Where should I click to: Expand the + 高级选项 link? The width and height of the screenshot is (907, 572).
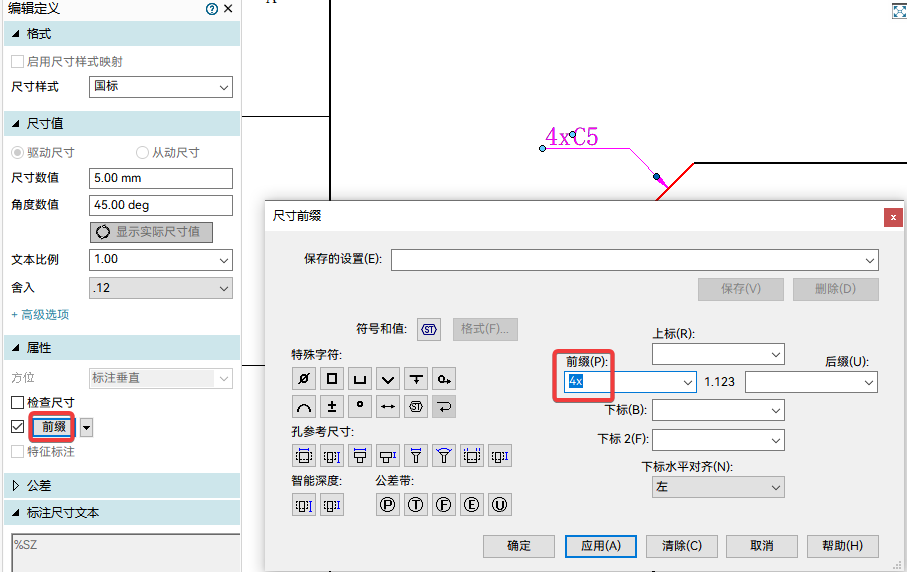click(x=40, y=315)
